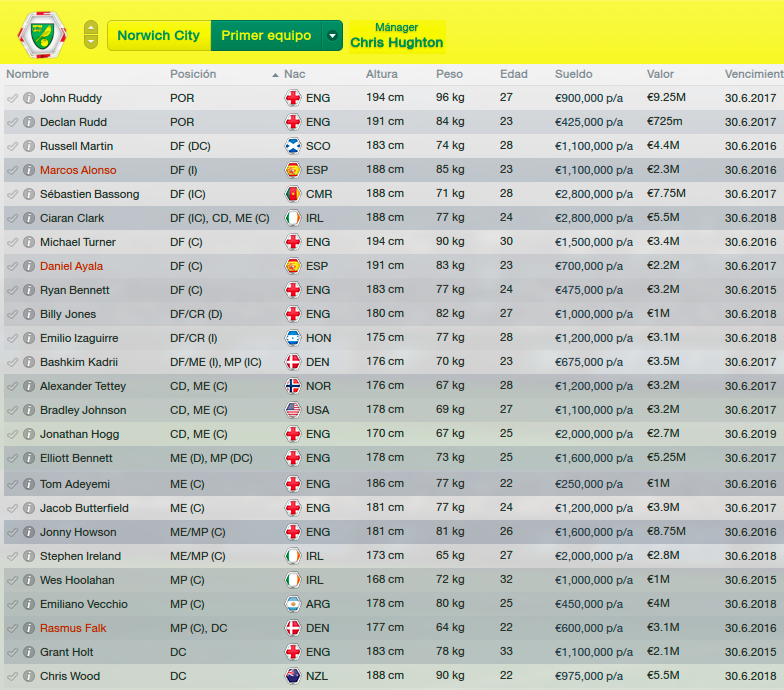The width and height of the screenshot is (784, 690).
Task: Click €2,800,000 p/a wage for Ciaran Clark
Action: point(594,218)
